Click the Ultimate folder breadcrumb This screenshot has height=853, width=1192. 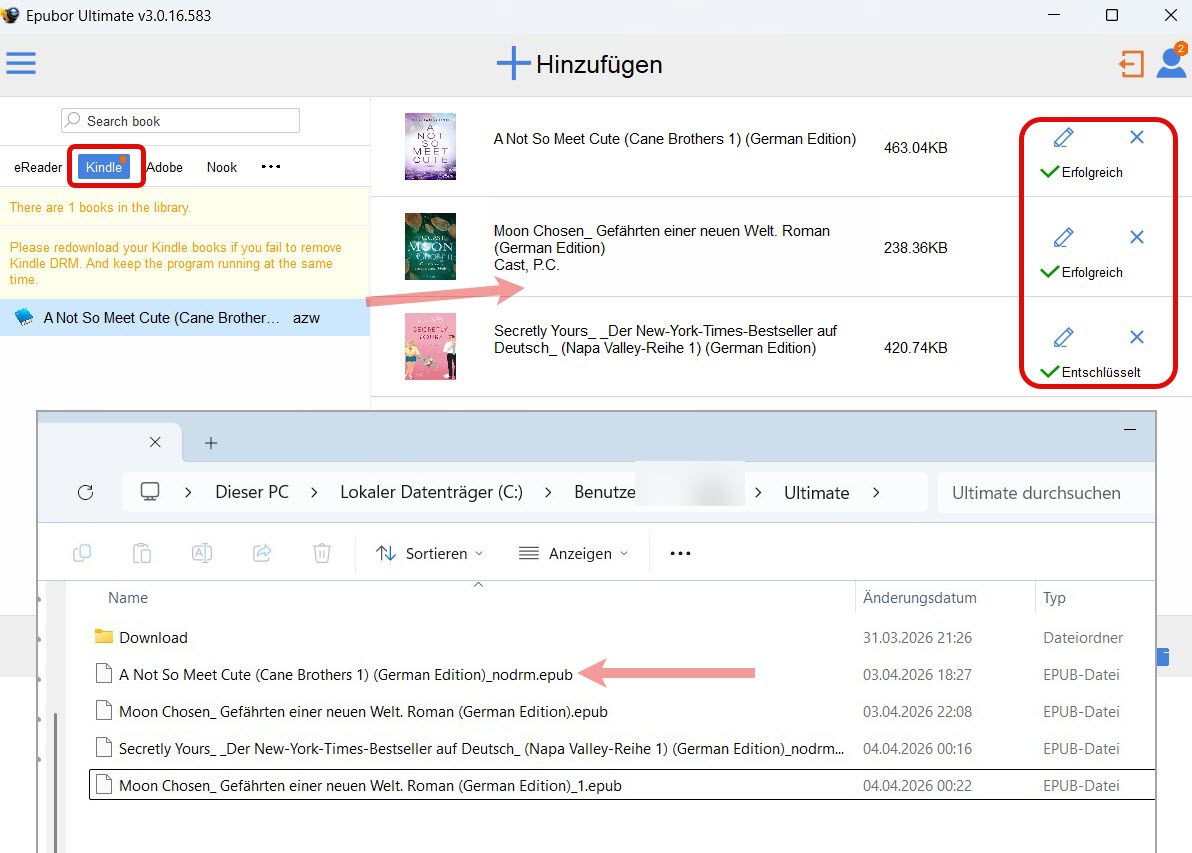tap(816, 493)
